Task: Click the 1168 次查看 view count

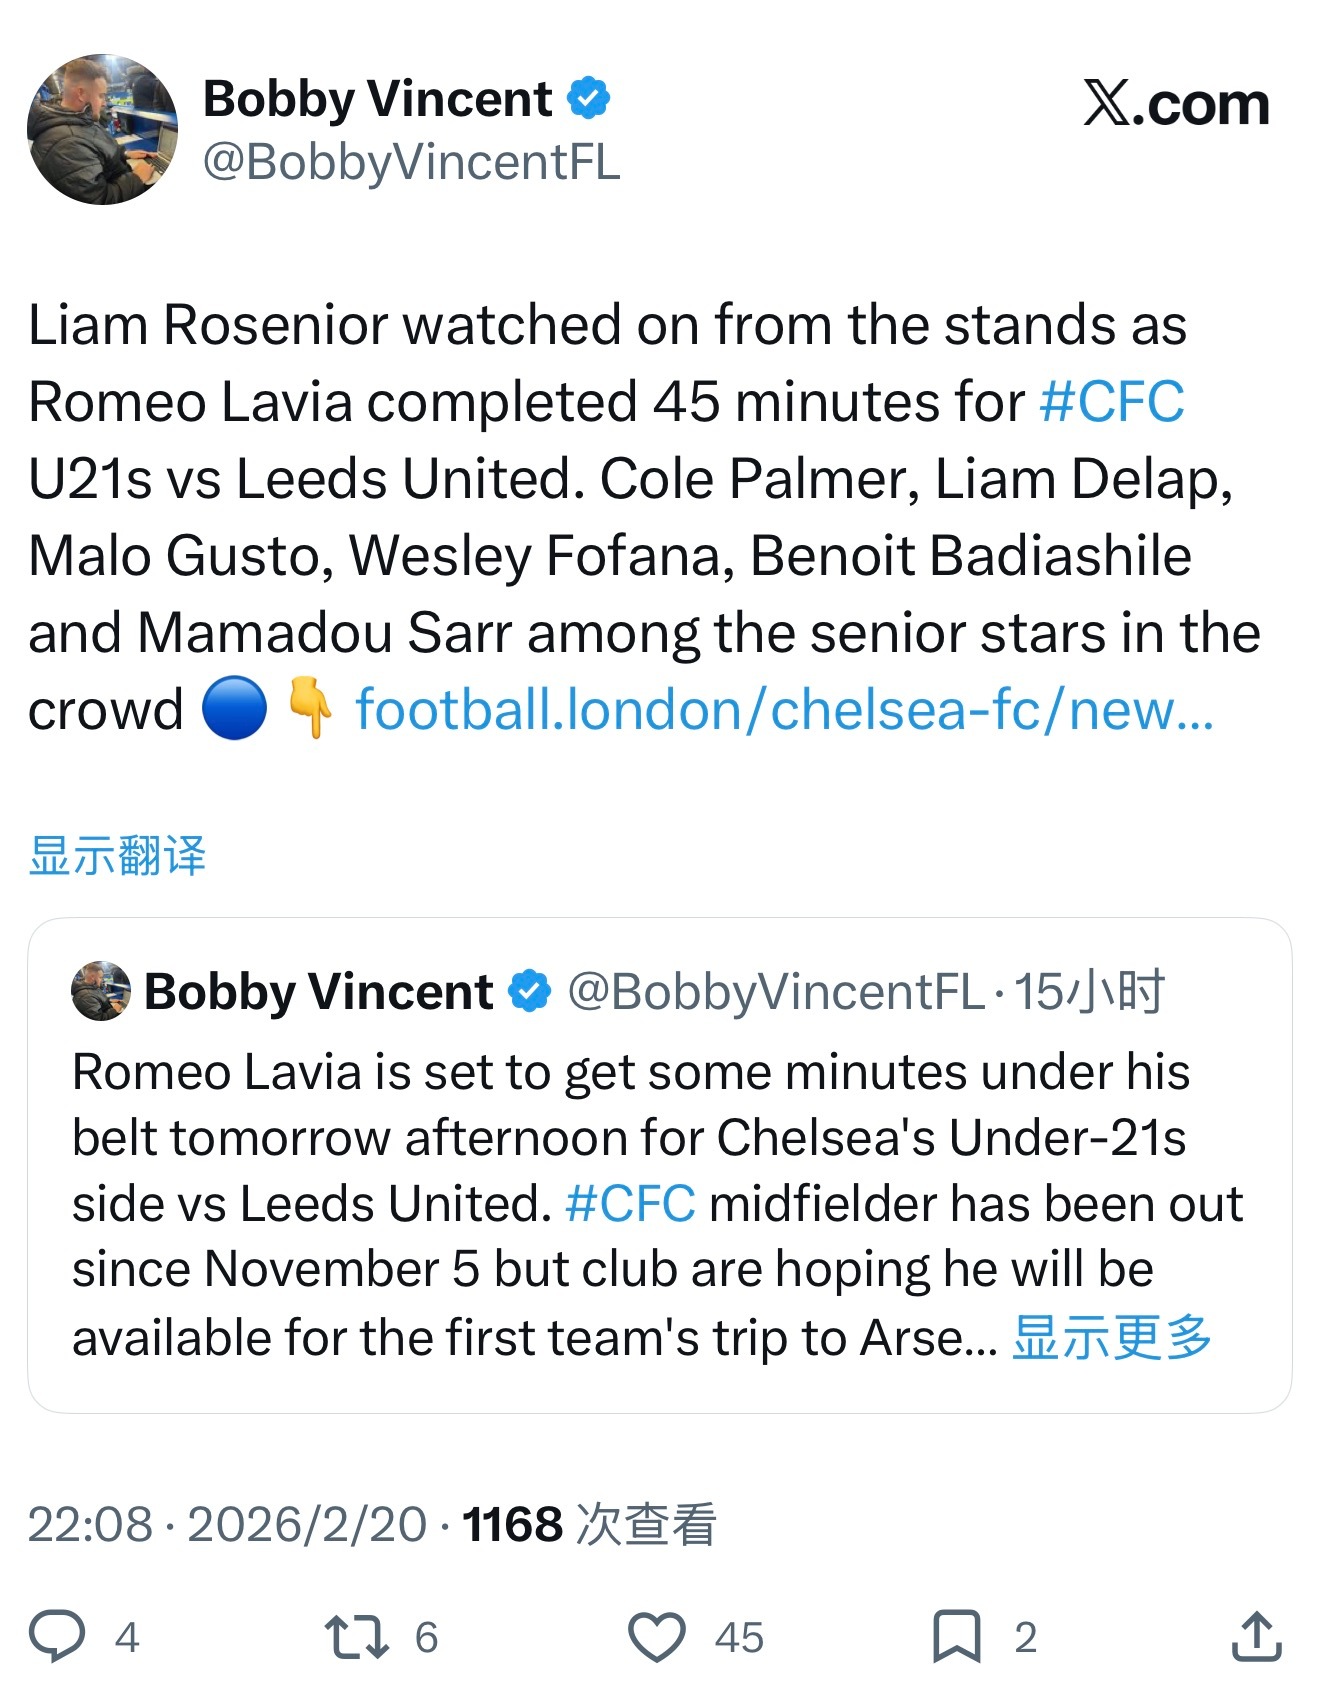Action: [589, 1524]
